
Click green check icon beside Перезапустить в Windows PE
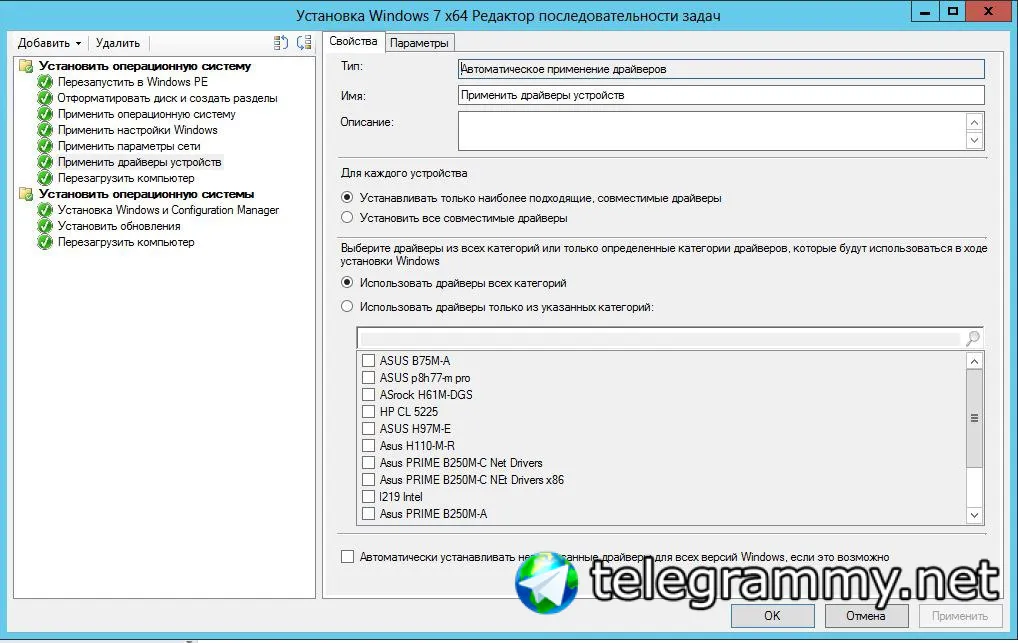click(x=45, y=82)
